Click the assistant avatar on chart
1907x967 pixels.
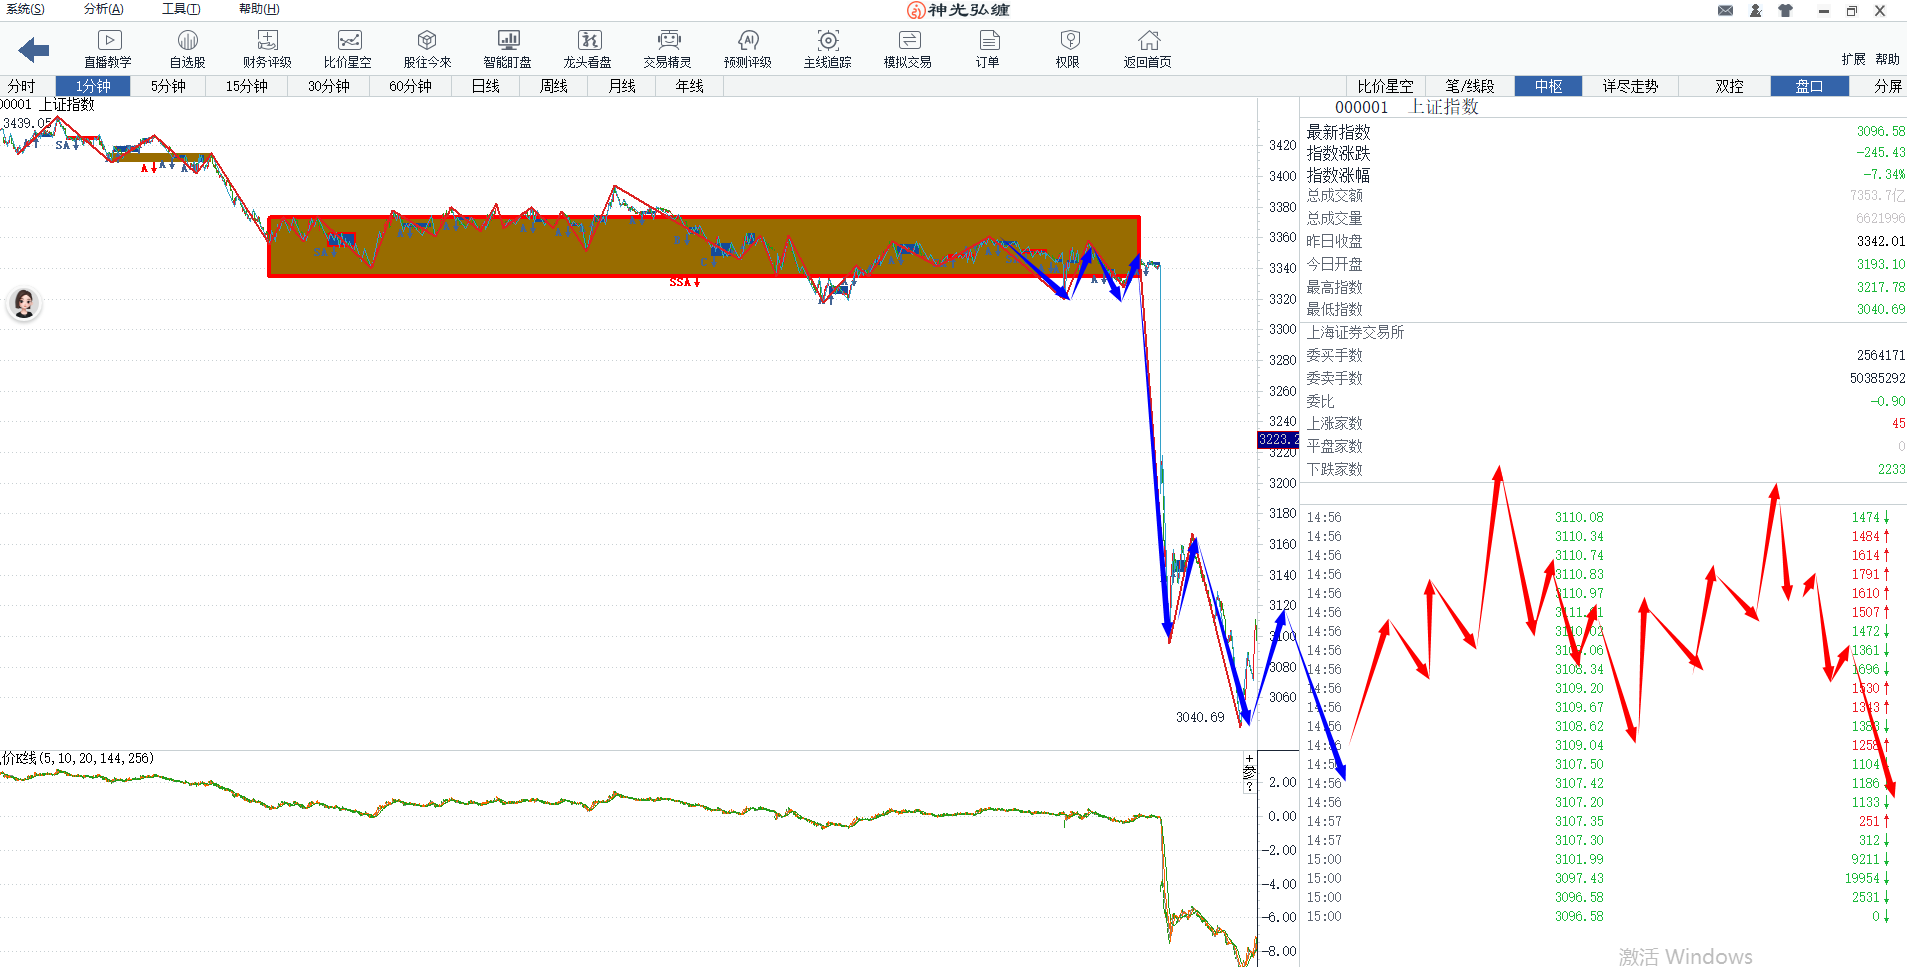tap(24, 303)
